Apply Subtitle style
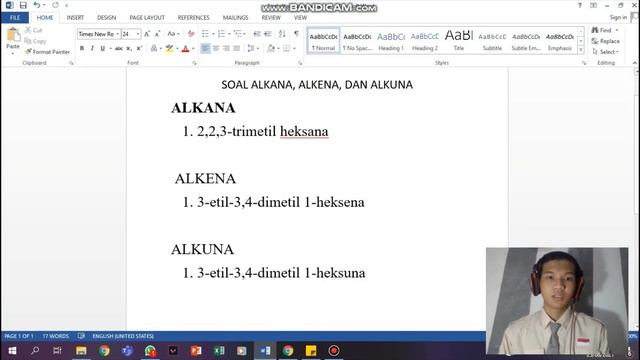The image size is (640, 360). tap(492, 41)
